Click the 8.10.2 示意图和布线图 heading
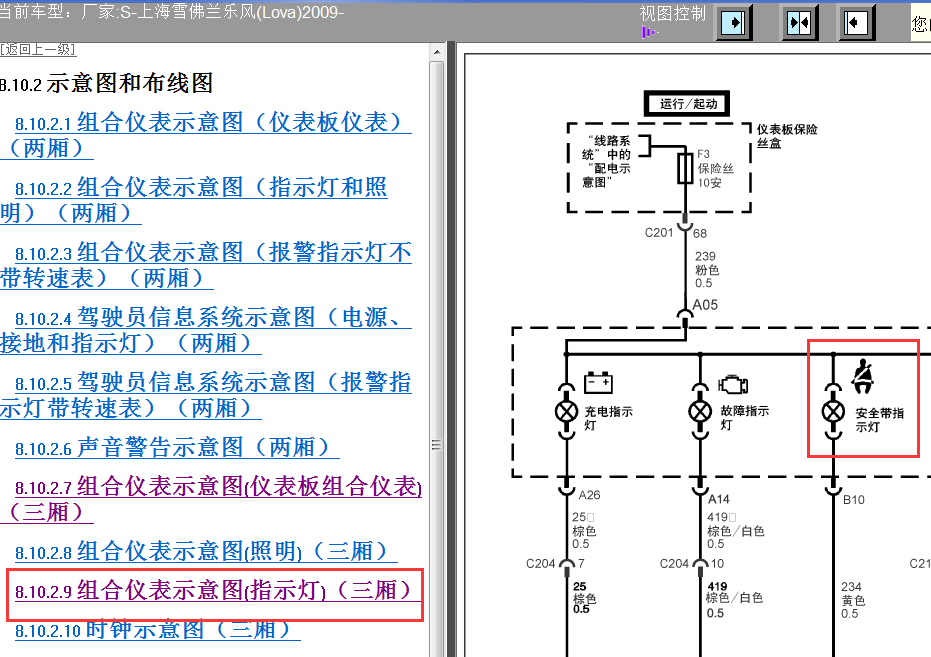931x657 pixels. (x=107, y=83)
